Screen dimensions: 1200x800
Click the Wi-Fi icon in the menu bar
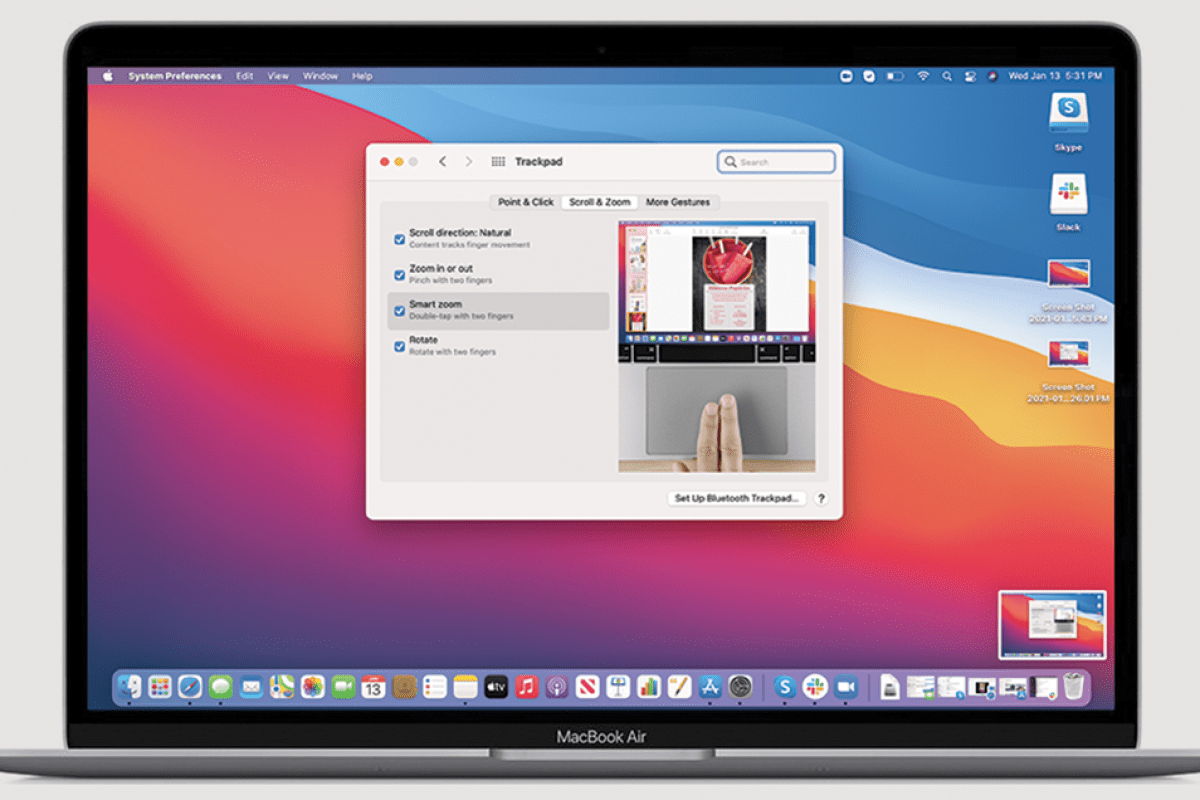[x=922, y=75]
